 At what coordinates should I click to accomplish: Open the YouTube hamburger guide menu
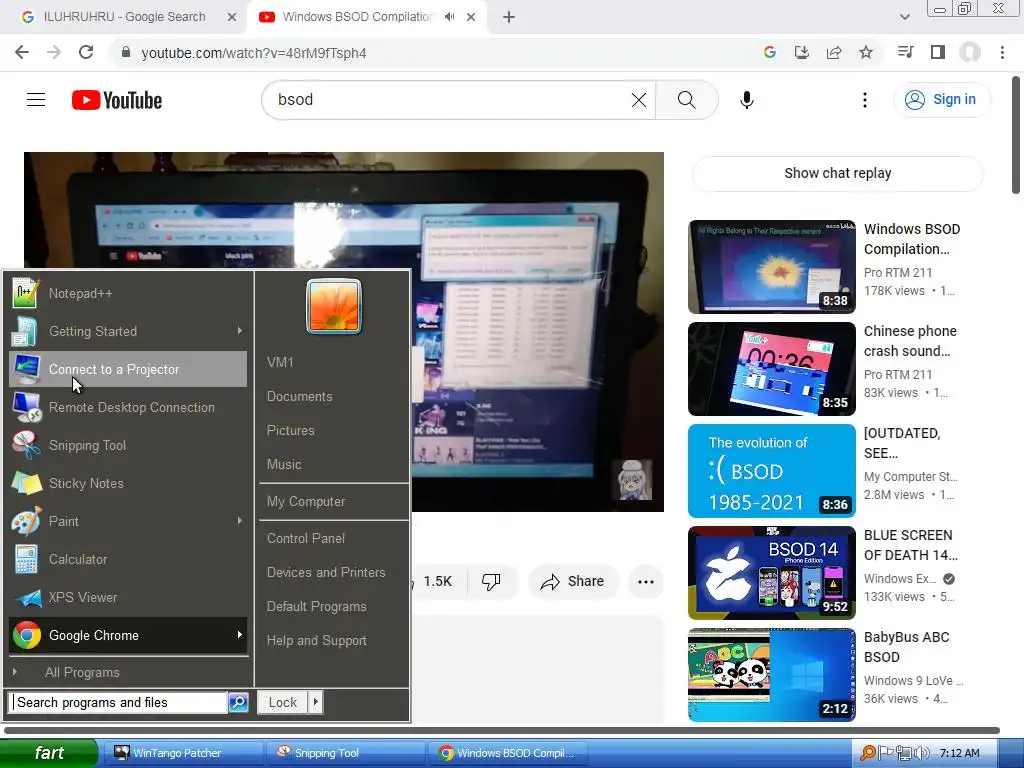(36, 100)
